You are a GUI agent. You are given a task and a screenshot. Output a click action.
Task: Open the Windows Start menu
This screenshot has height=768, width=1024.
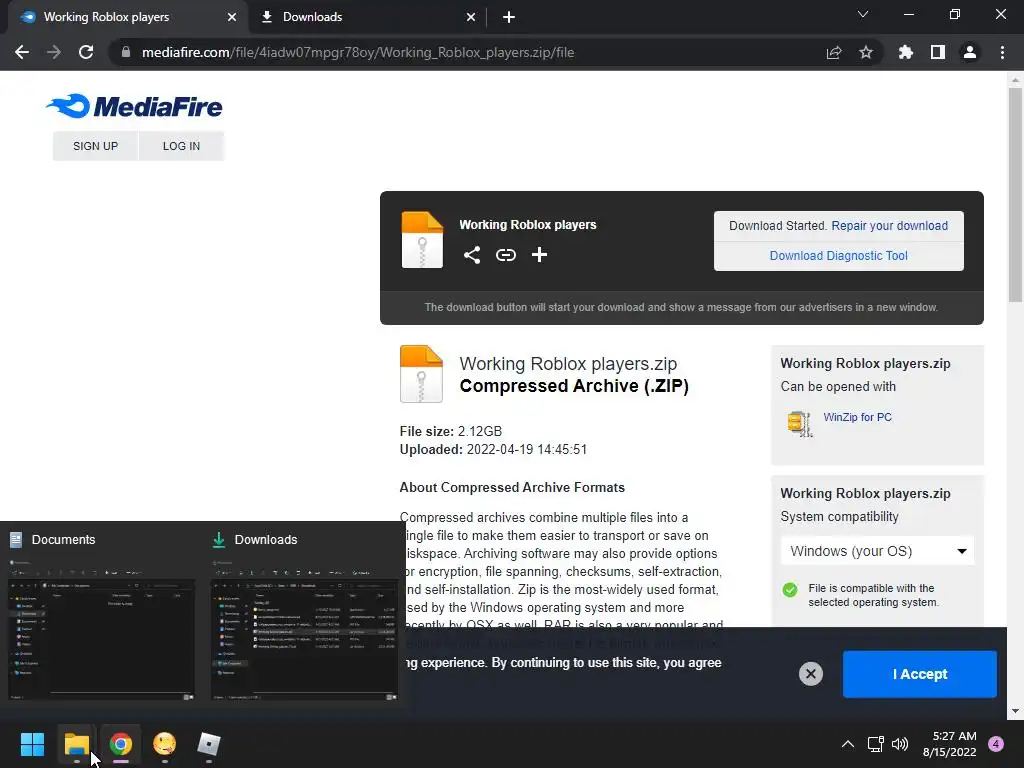(x=32, y=744)
